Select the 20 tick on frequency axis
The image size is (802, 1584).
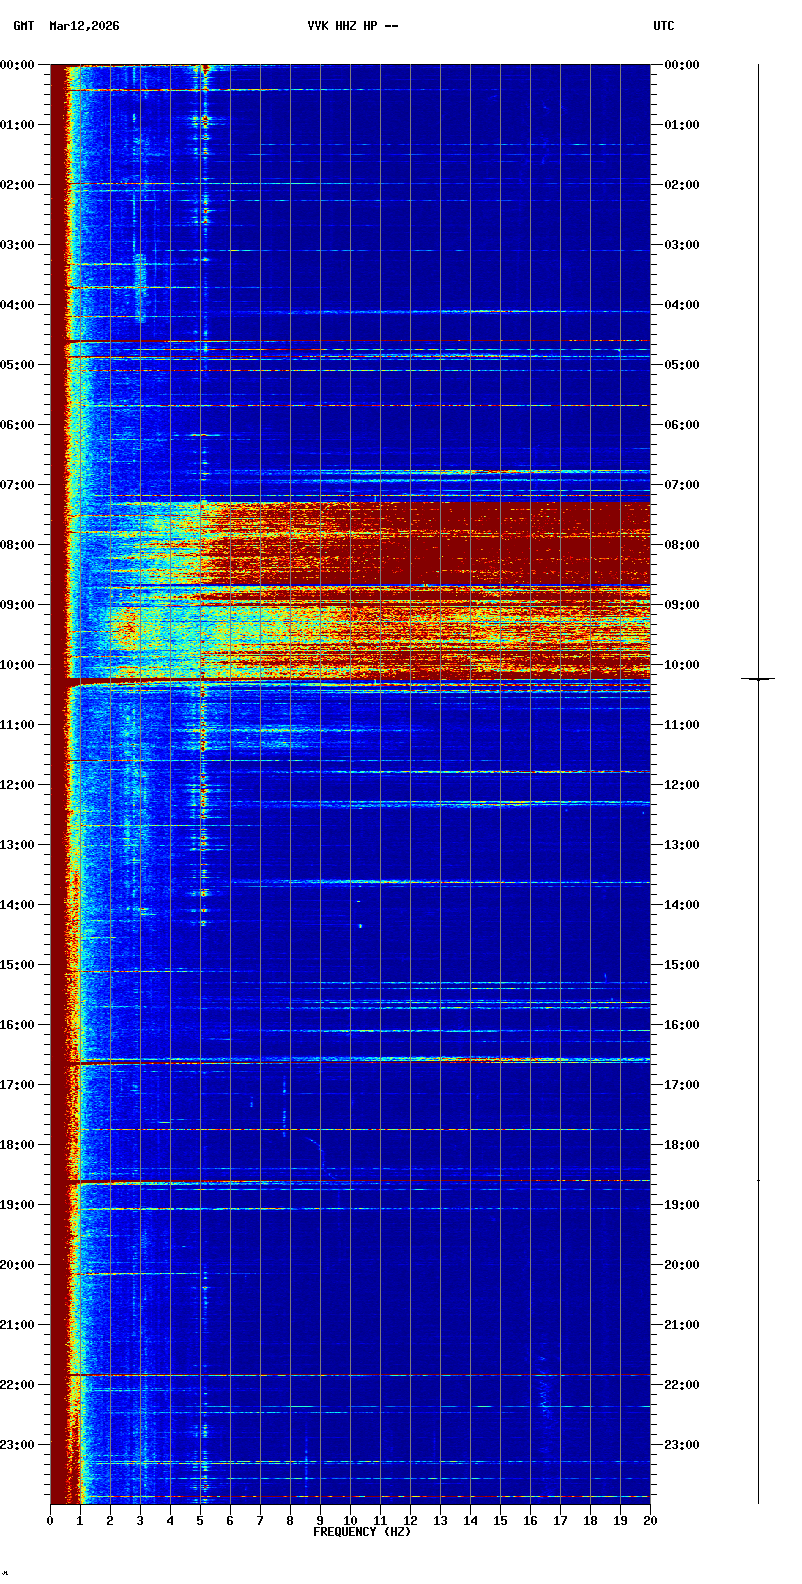pyautogui.click(x=650, y=1521)
